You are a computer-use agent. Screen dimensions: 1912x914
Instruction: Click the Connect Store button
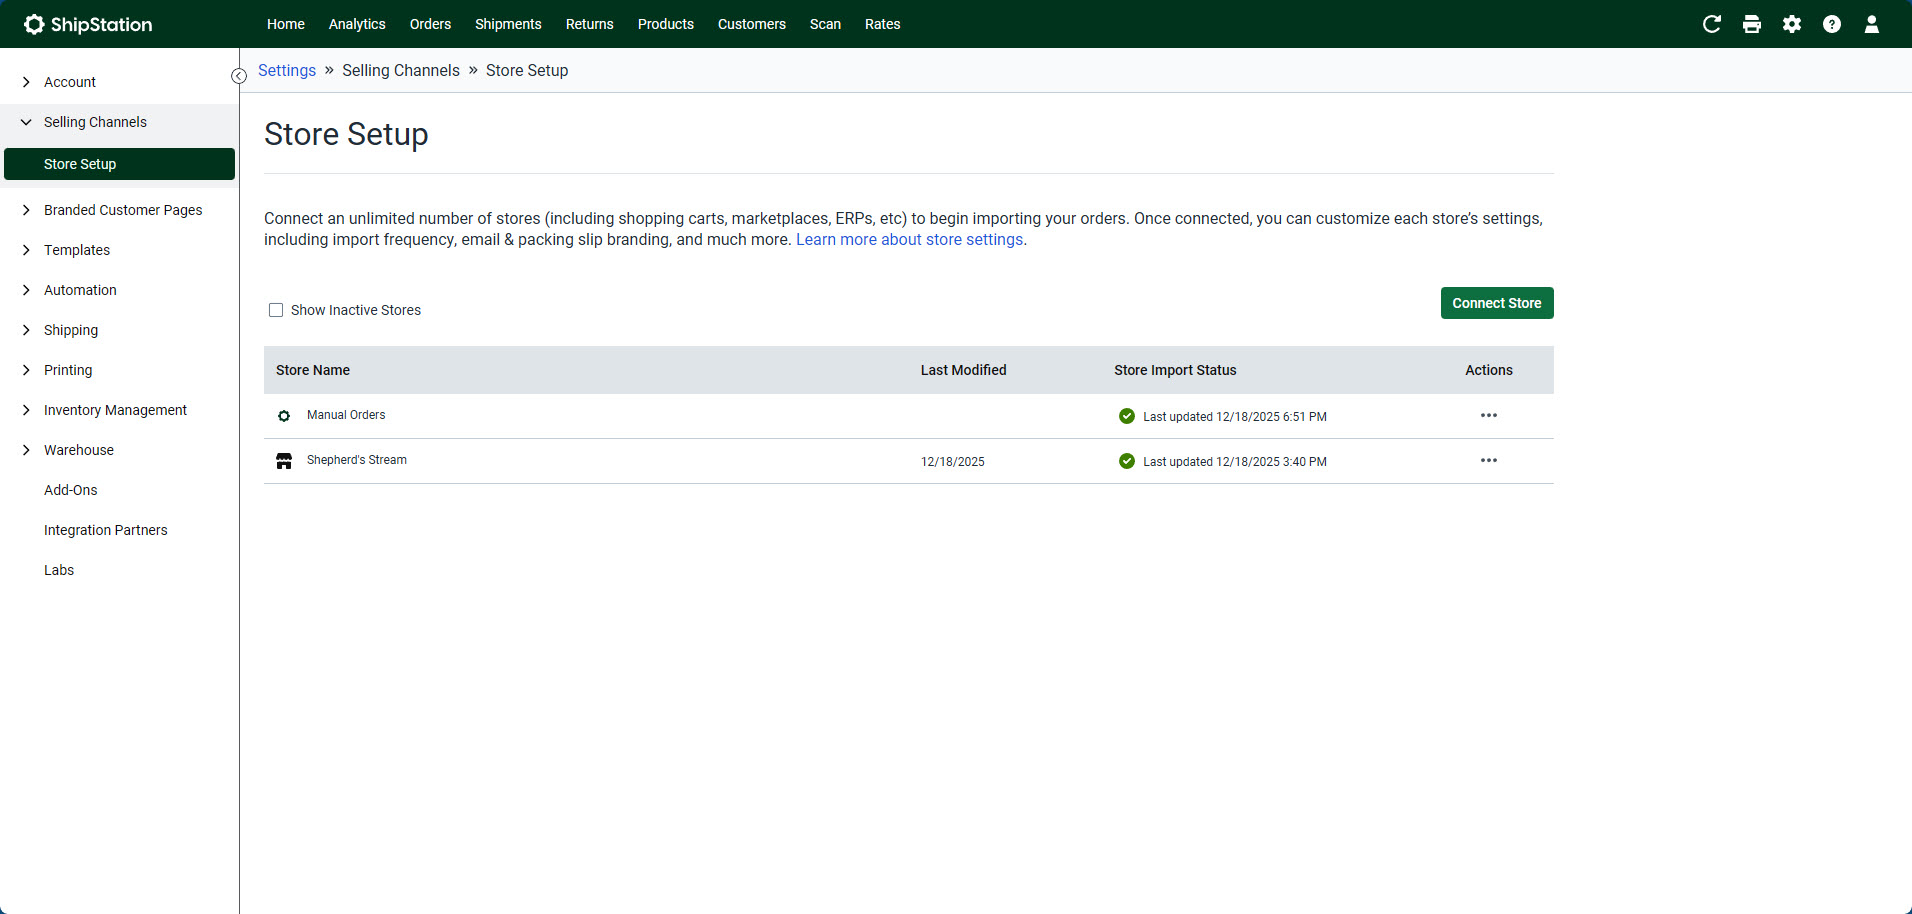1496,303
